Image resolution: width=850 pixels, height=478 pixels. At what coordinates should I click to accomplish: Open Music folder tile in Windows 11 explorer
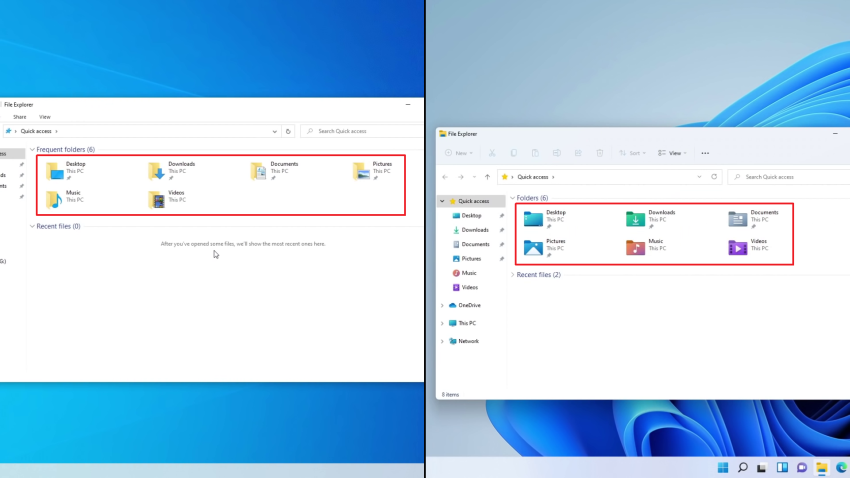point(645,248)
